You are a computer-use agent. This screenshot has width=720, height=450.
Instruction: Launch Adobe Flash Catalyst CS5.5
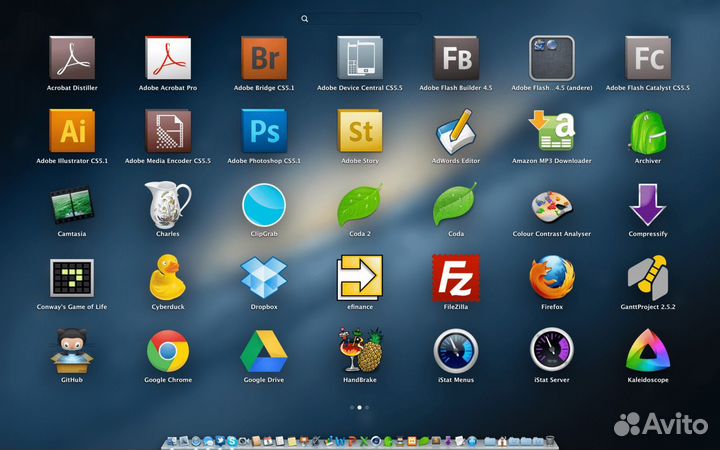click(x=648, y=58)
